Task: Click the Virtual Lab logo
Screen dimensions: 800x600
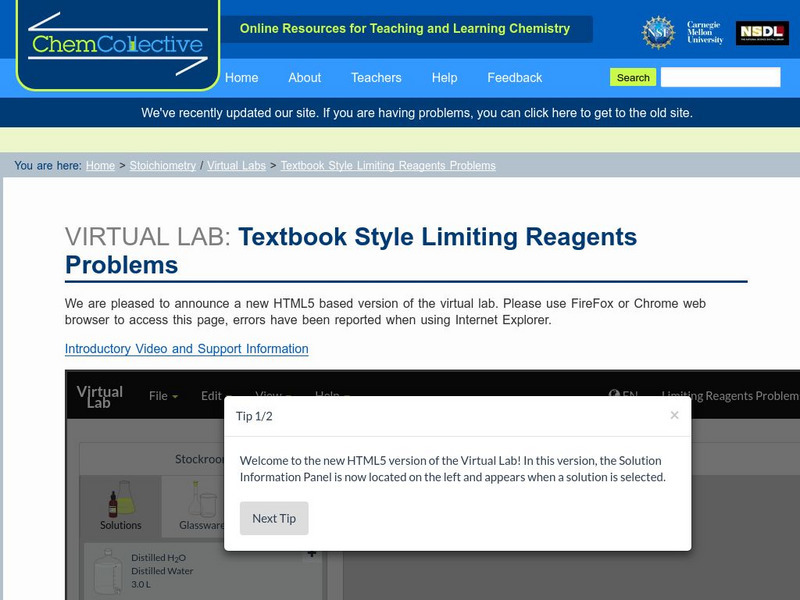Action: click(99, 396)
